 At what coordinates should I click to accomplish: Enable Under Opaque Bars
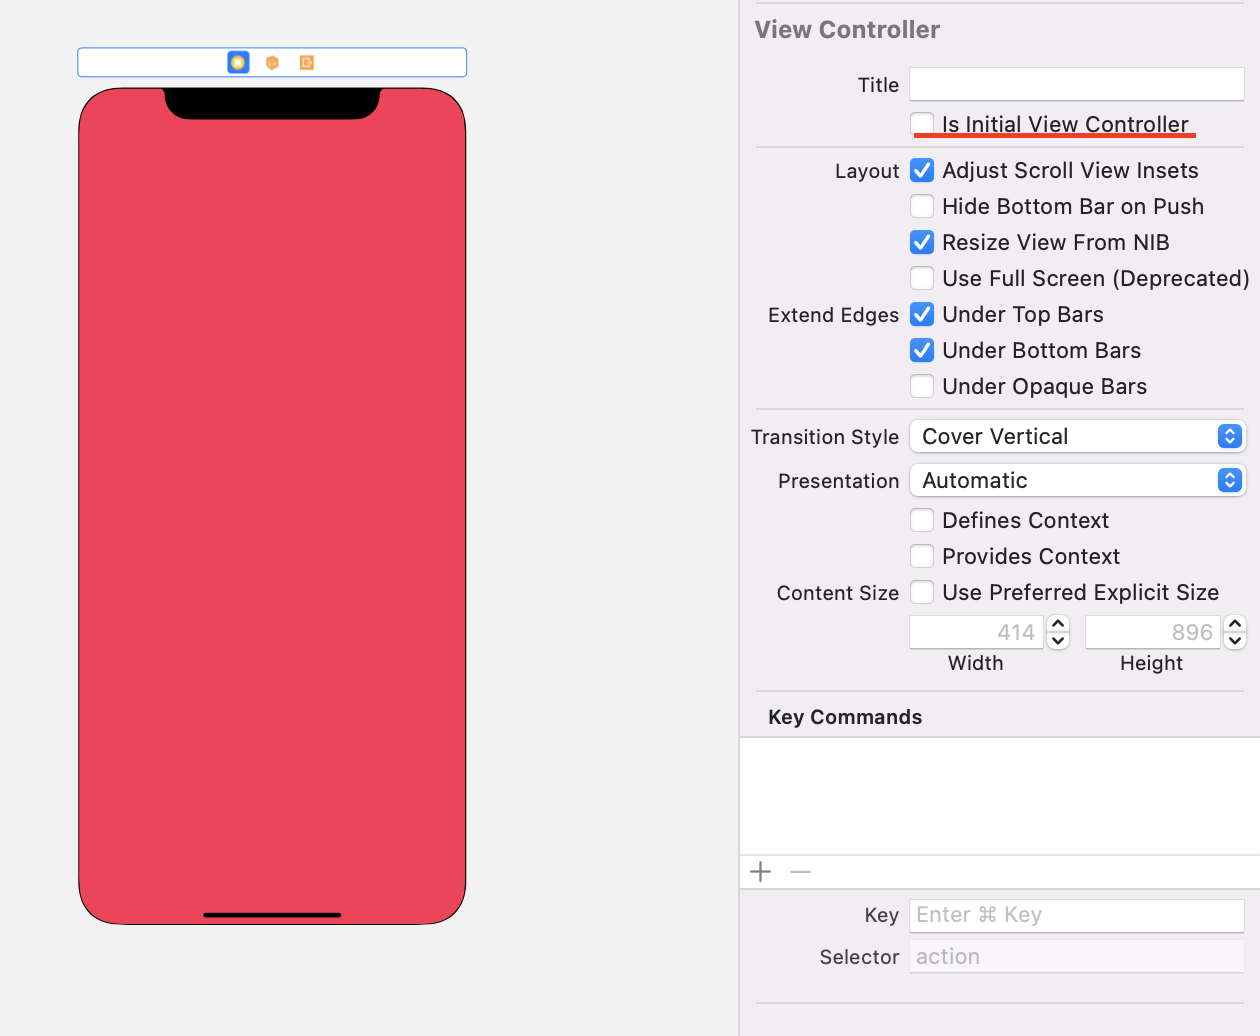[x=922, y=386]
